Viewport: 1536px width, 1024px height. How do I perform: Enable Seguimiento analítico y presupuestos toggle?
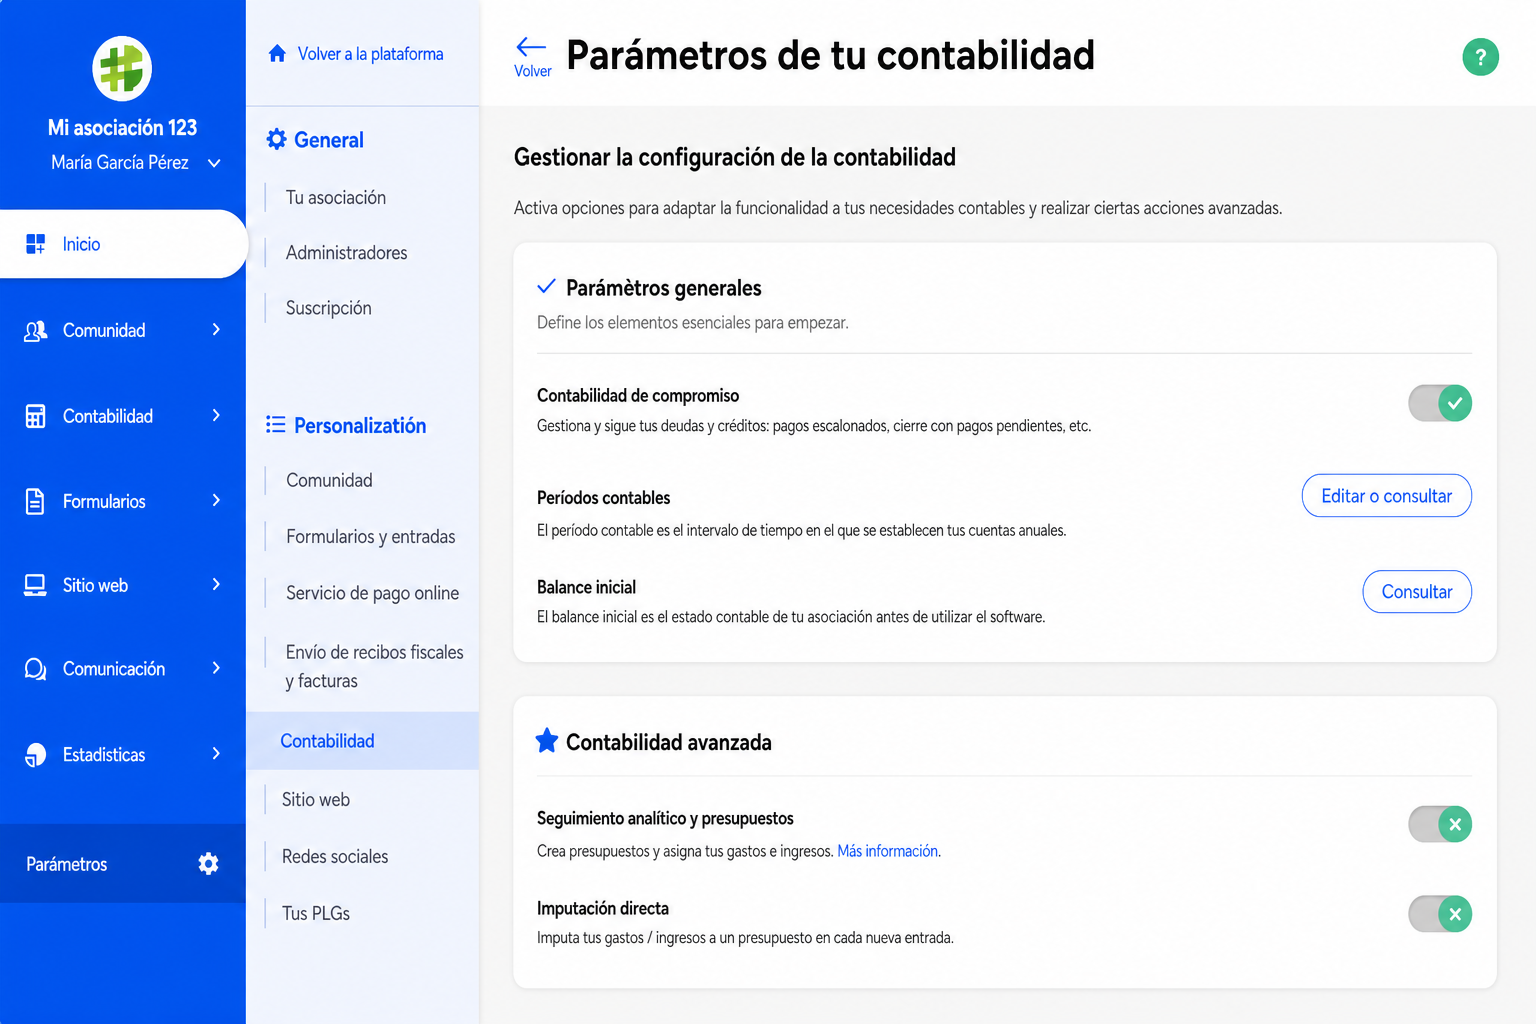(1440, 825)
